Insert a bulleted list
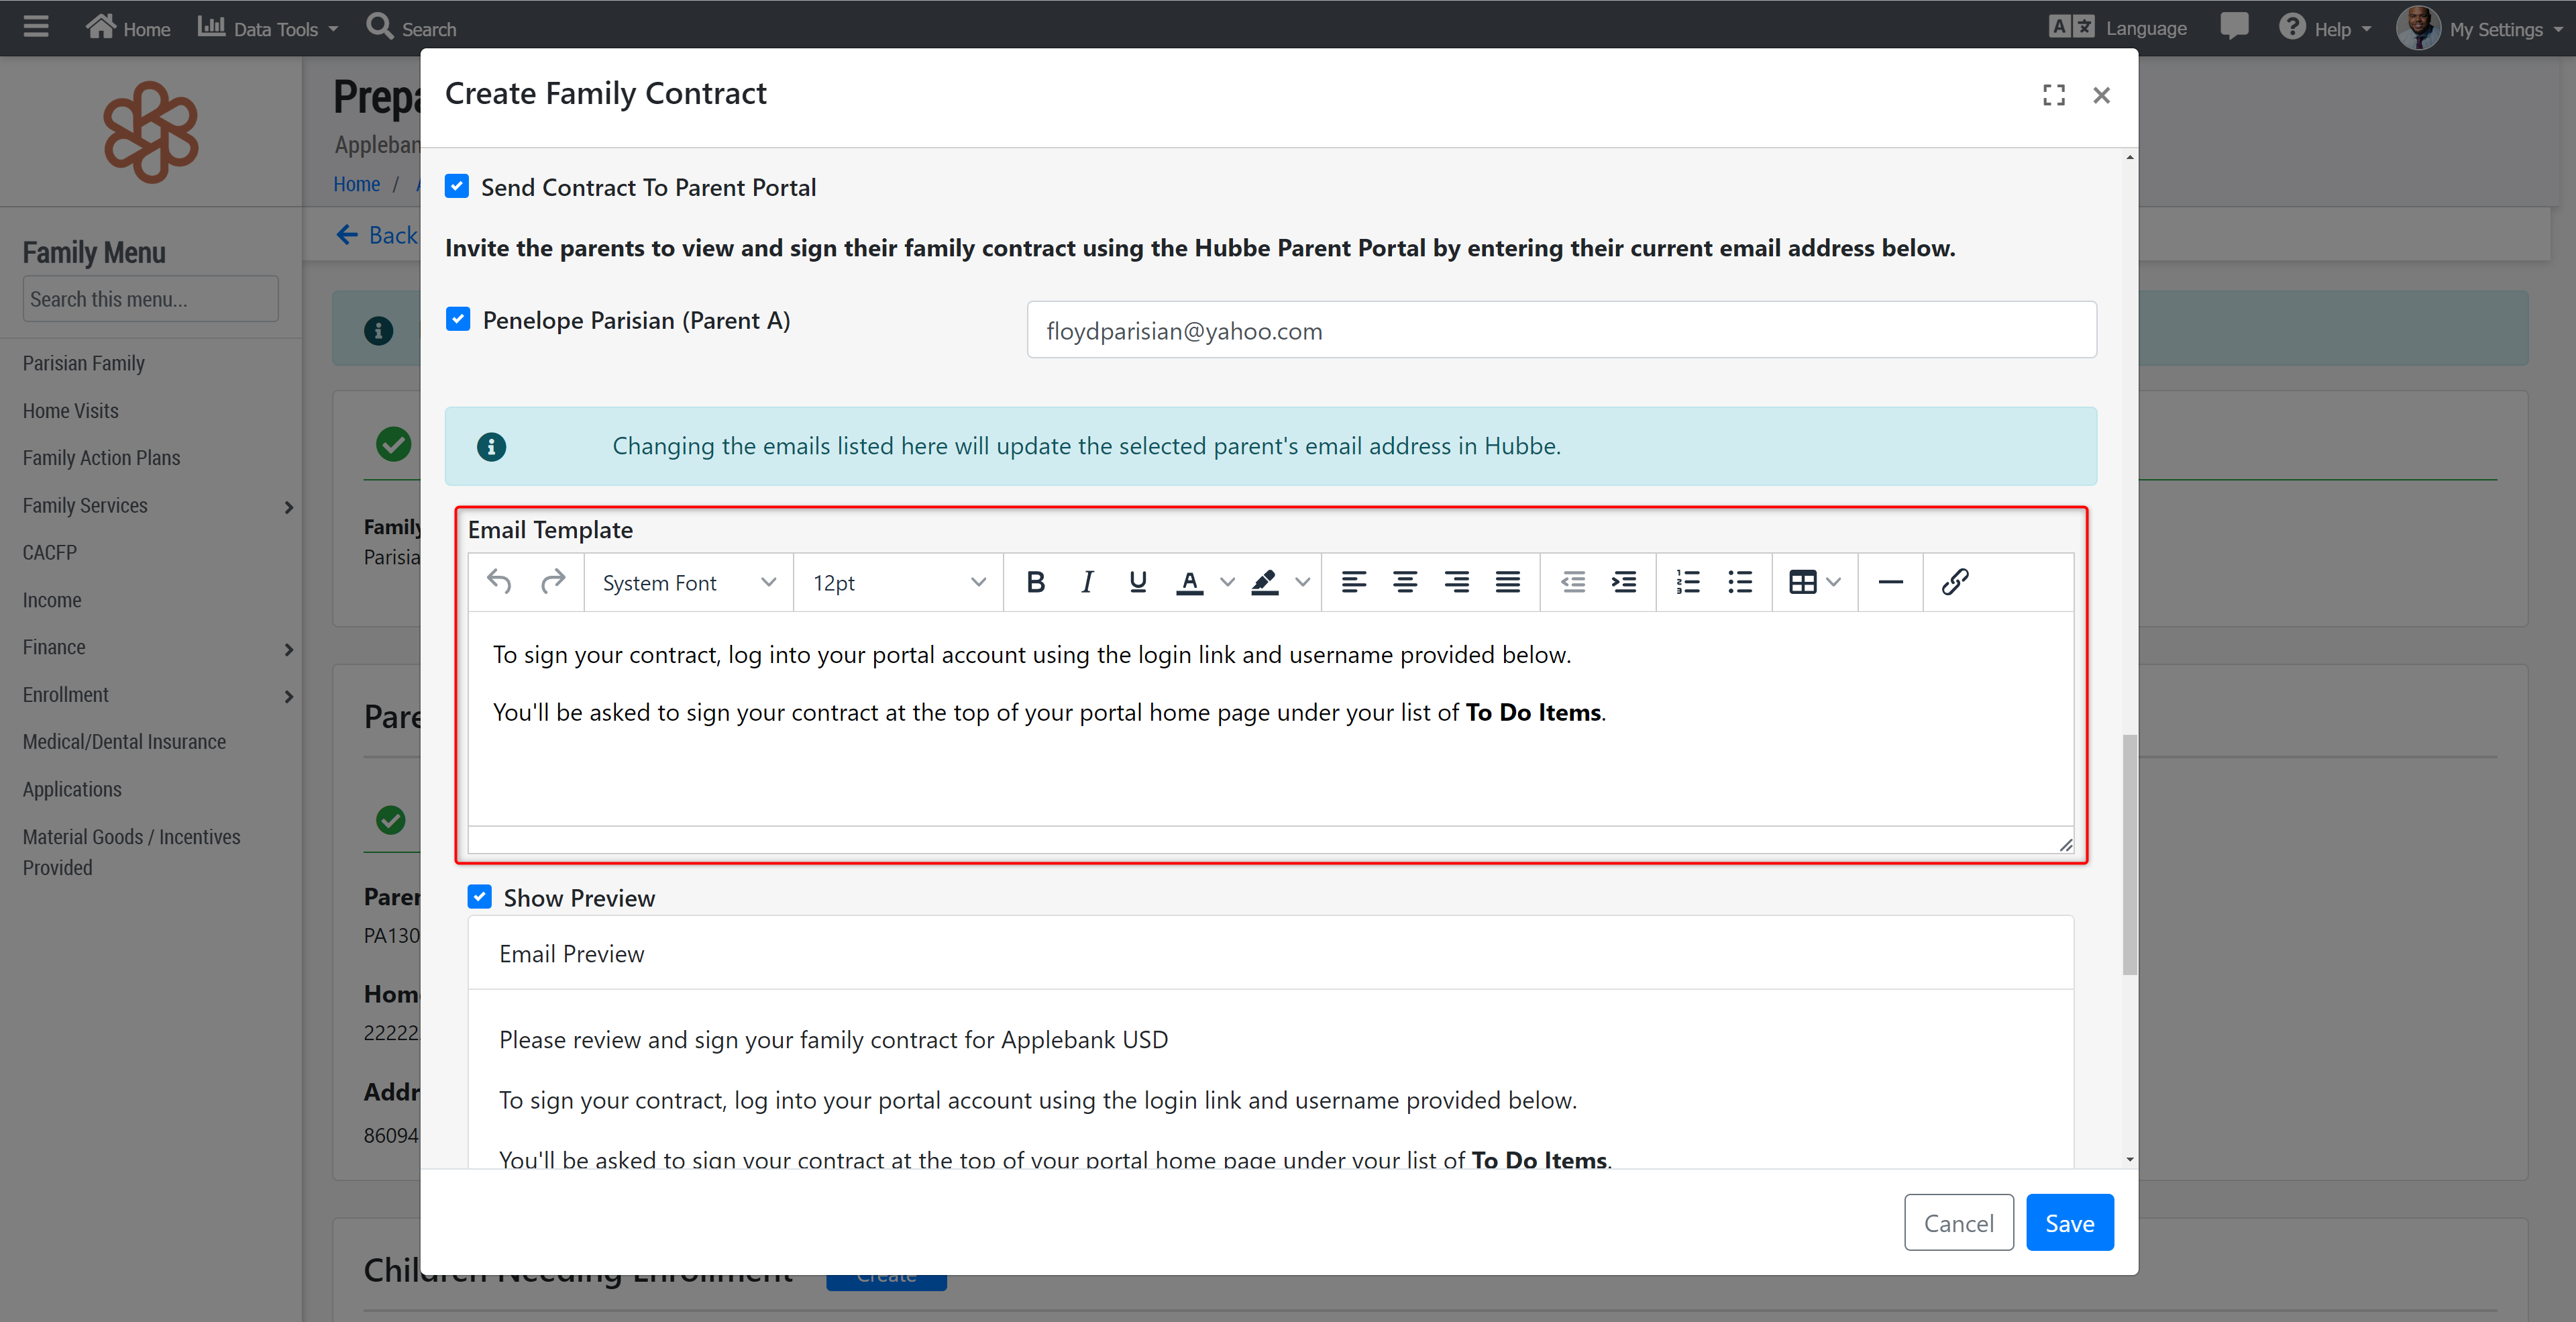Image resolution: width=2576 pixels, height=1322 pixels. click(1739, 582)
